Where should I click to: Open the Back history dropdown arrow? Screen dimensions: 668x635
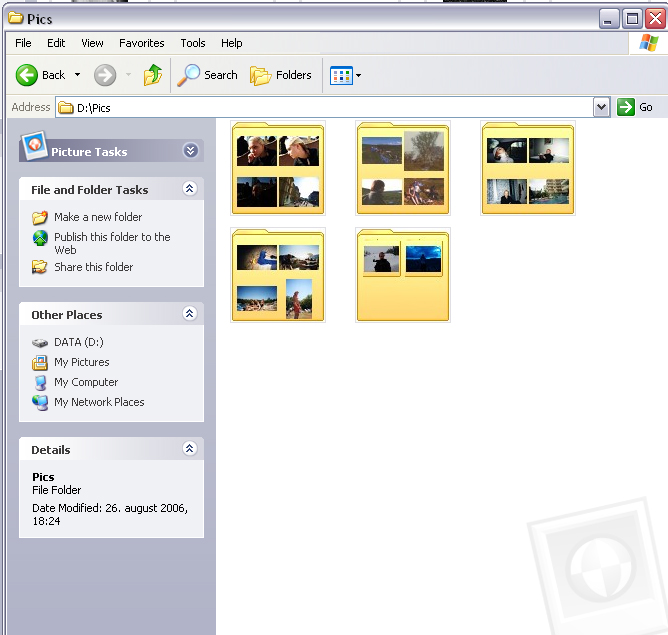77,75
